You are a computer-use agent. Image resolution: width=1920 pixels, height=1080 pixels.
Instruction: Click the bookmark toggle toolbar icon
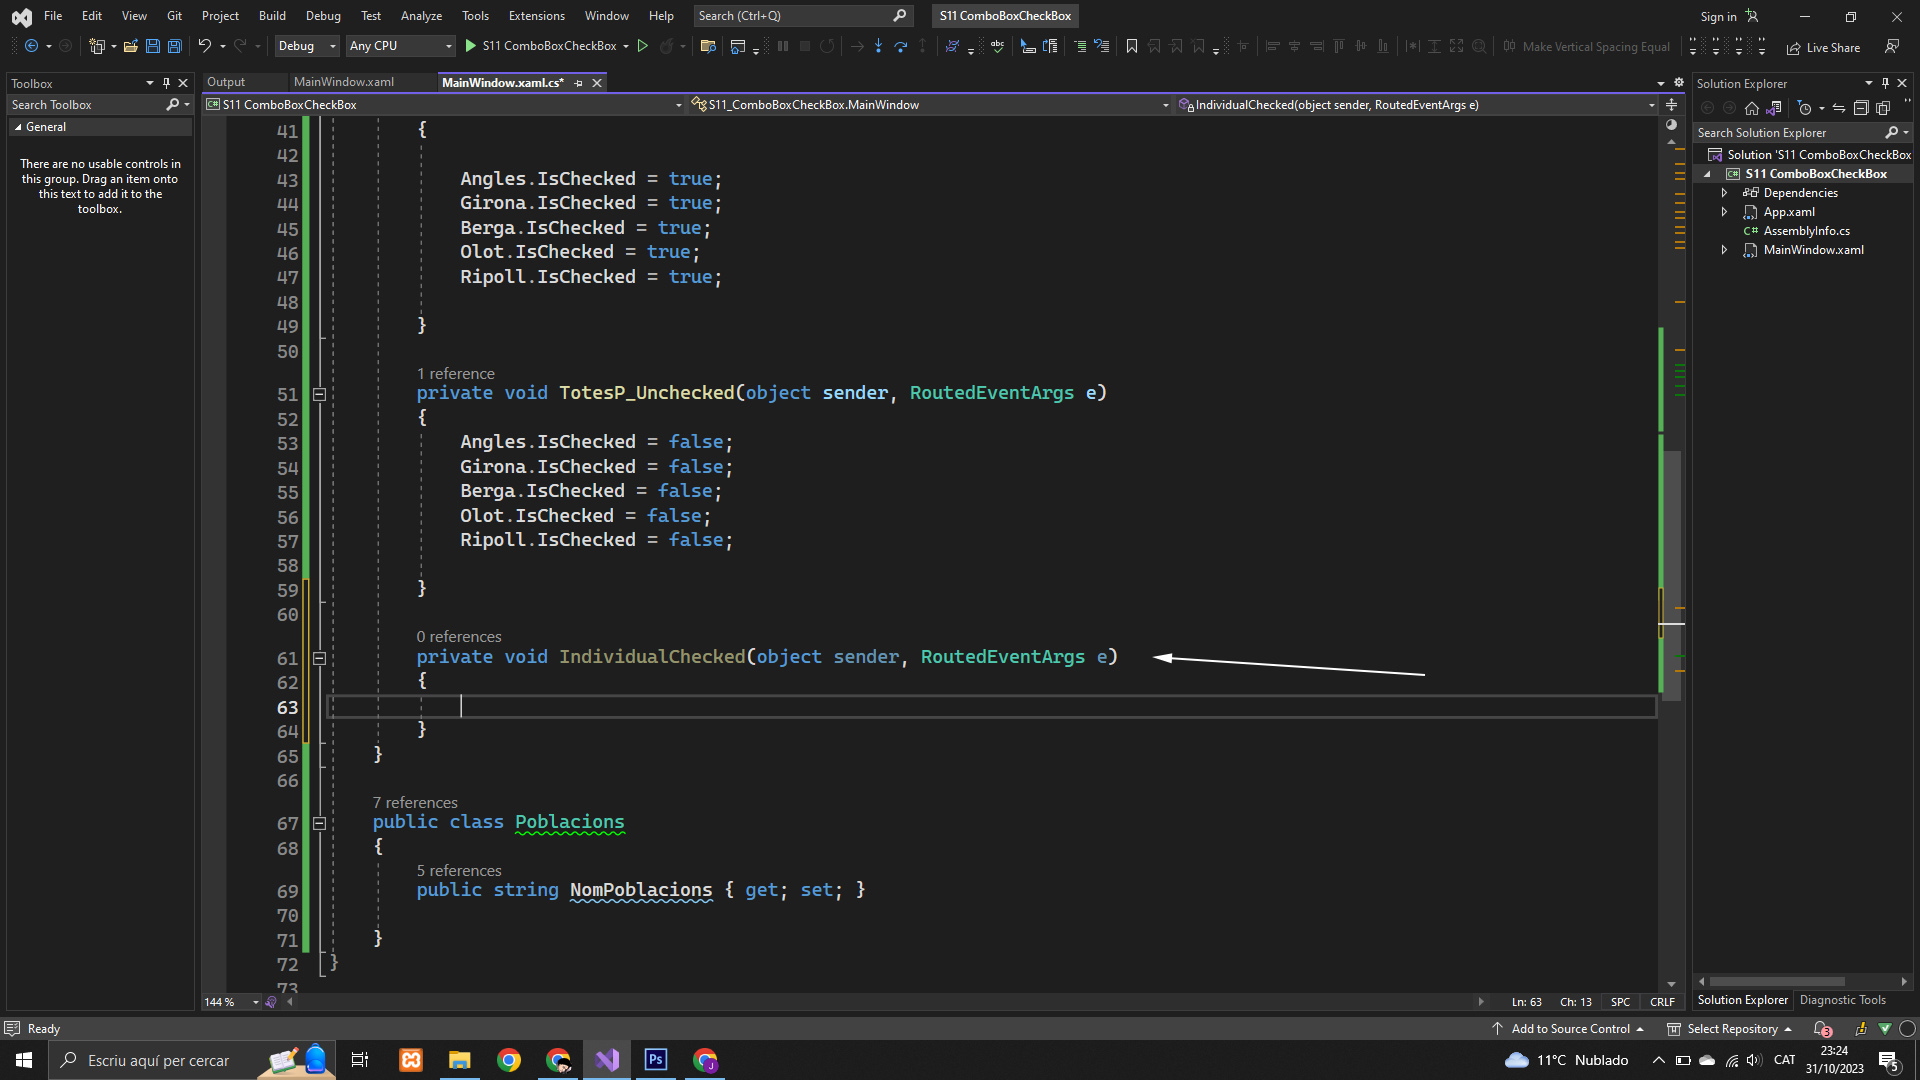(1131, 46)
